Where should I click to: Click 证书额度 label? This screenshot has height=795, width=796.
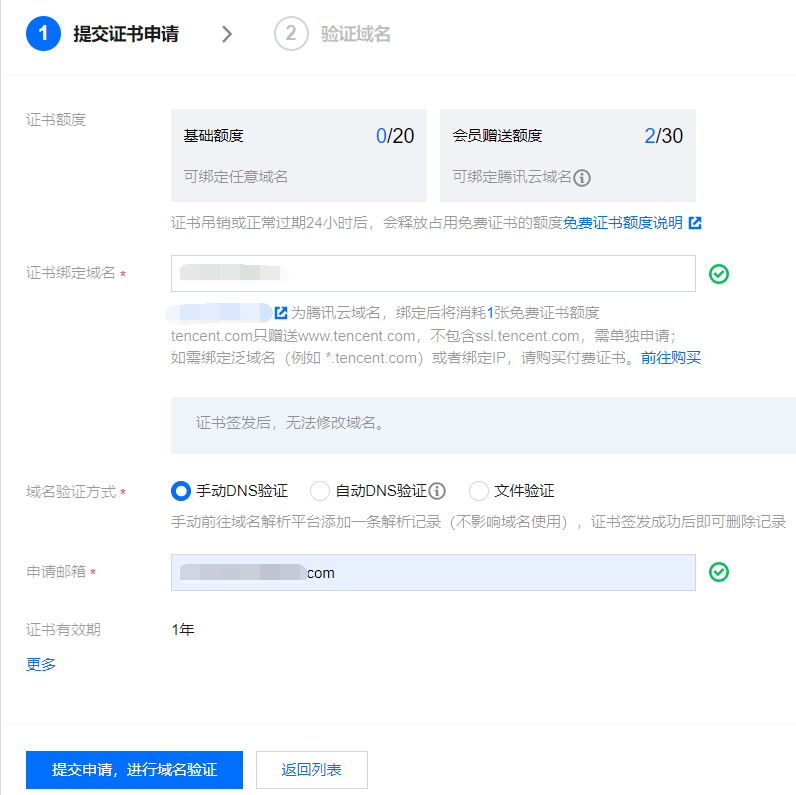(x=56, y=120)
